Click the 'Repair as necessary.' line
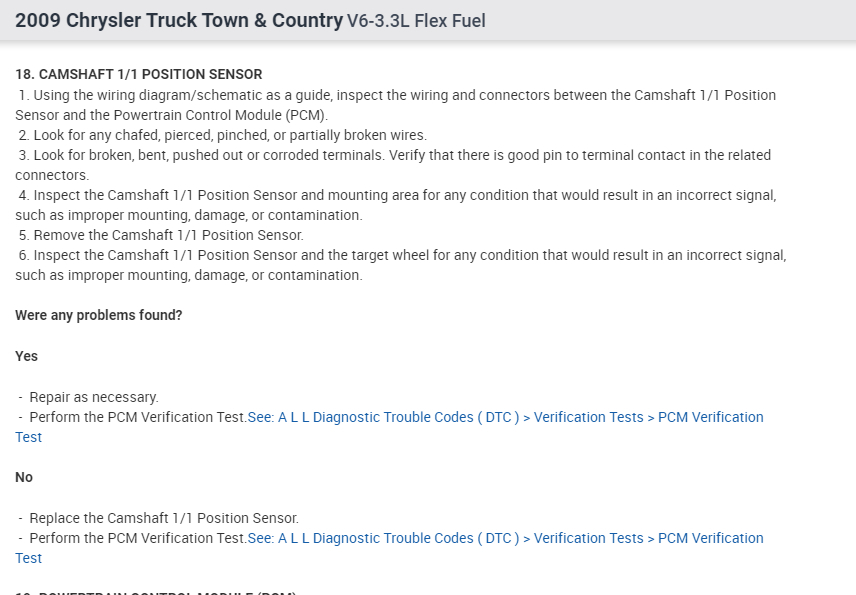This screenshot has height=595, width=856. click(x=93, y=397)
